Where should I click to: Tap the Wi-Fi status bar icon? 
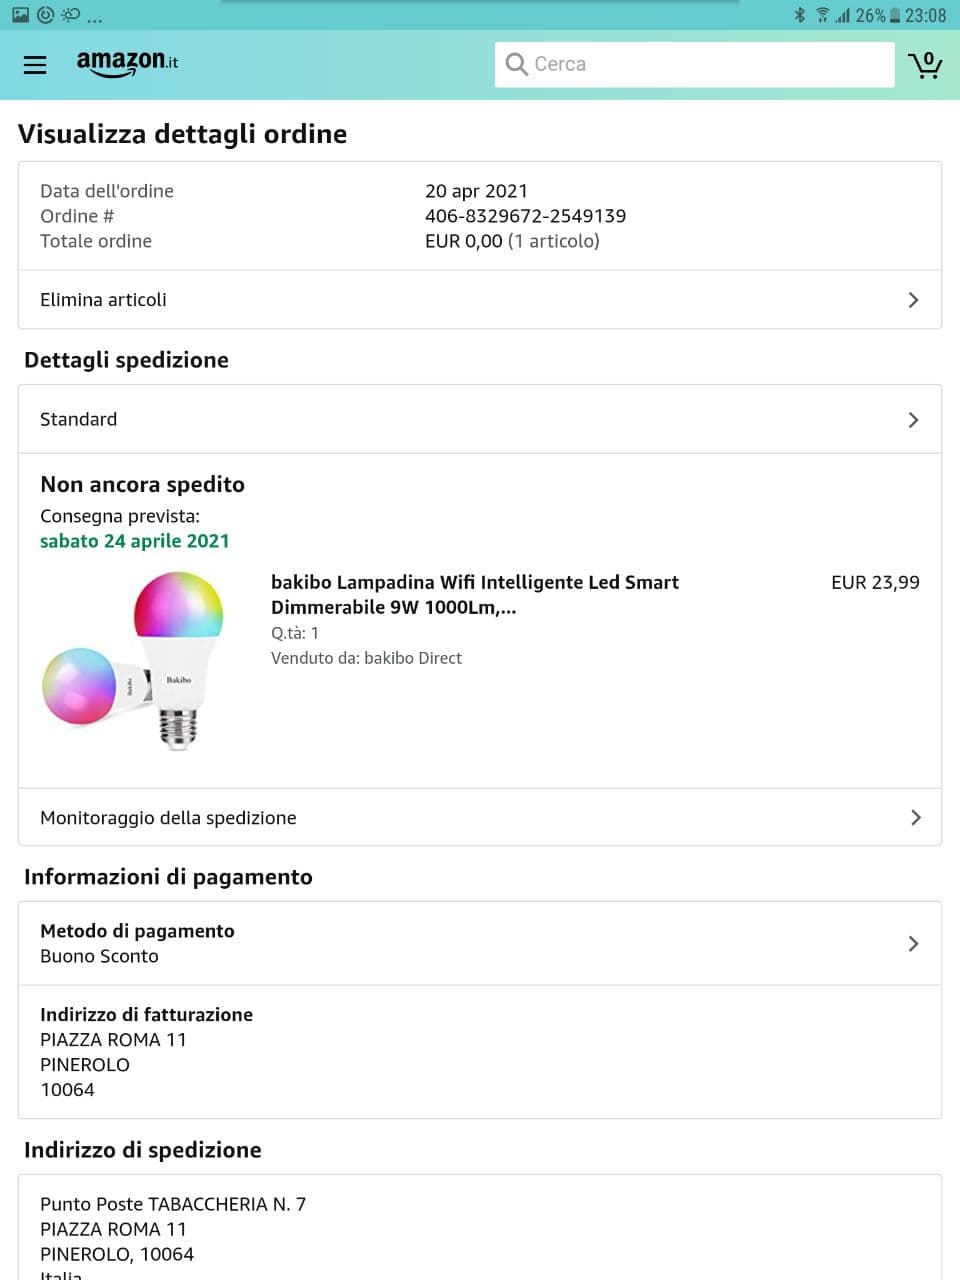(x=822, y=15)
